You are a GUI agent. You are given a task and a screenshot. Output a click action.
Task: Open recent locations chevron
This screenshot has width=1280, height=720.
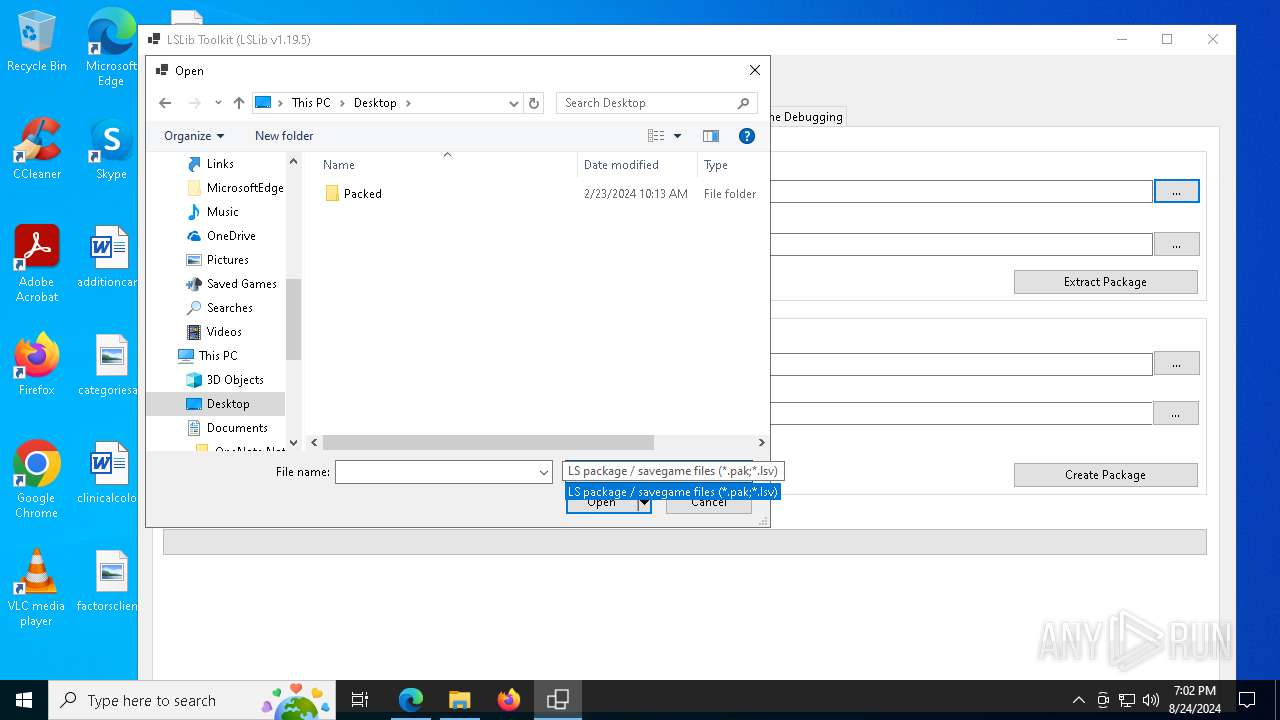click(218, 103)
